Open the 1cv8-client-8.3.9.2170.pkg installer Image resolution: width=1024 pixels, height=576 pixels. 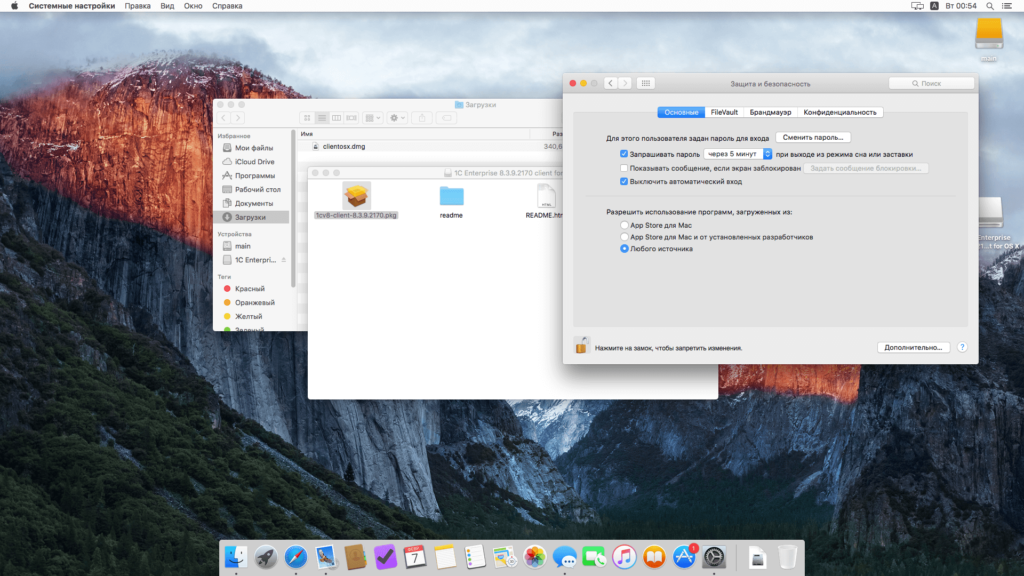[x=356, y=196]
